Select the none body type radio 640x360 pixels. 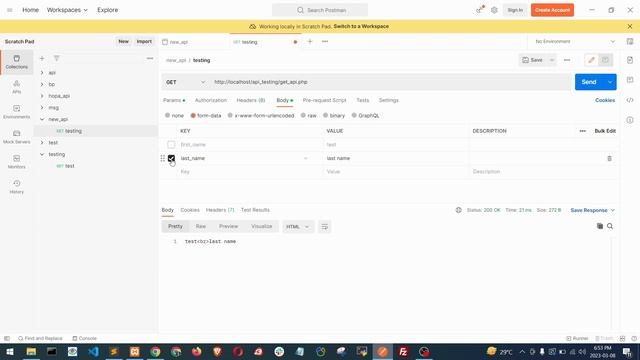tap(167, 116)
